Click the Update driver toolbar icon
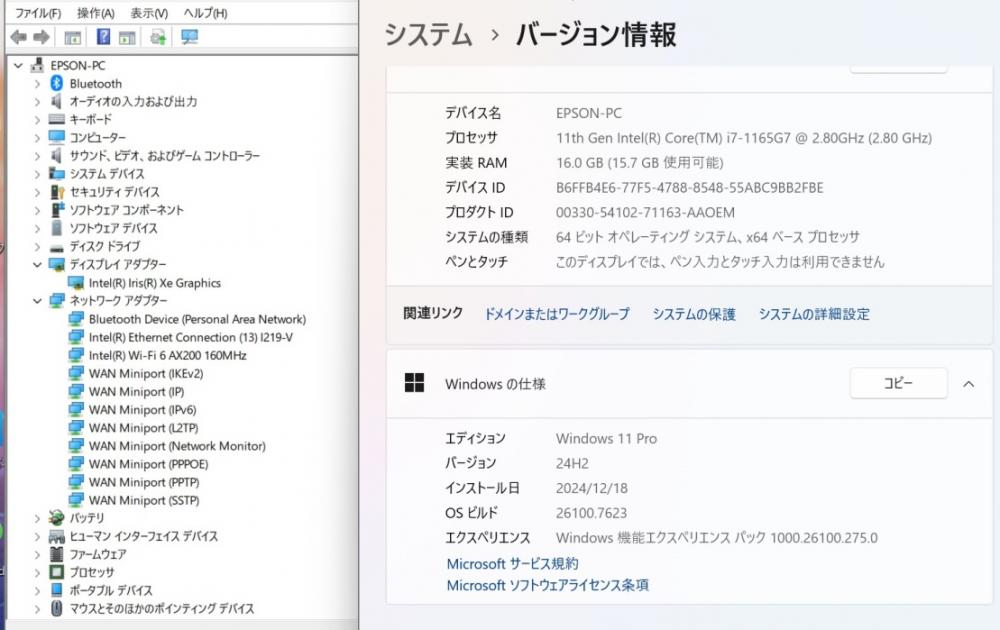Screen dimensions: 1000x630 point(158,37)
